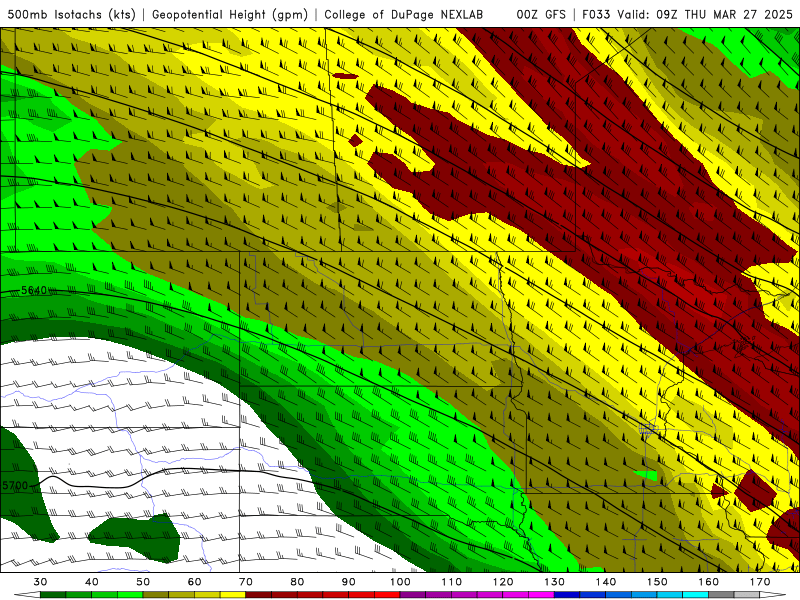The height and width of the screenshot is (600, 800).
Task: Click the '00Z GFS' model run text
Action: [541, 14]
